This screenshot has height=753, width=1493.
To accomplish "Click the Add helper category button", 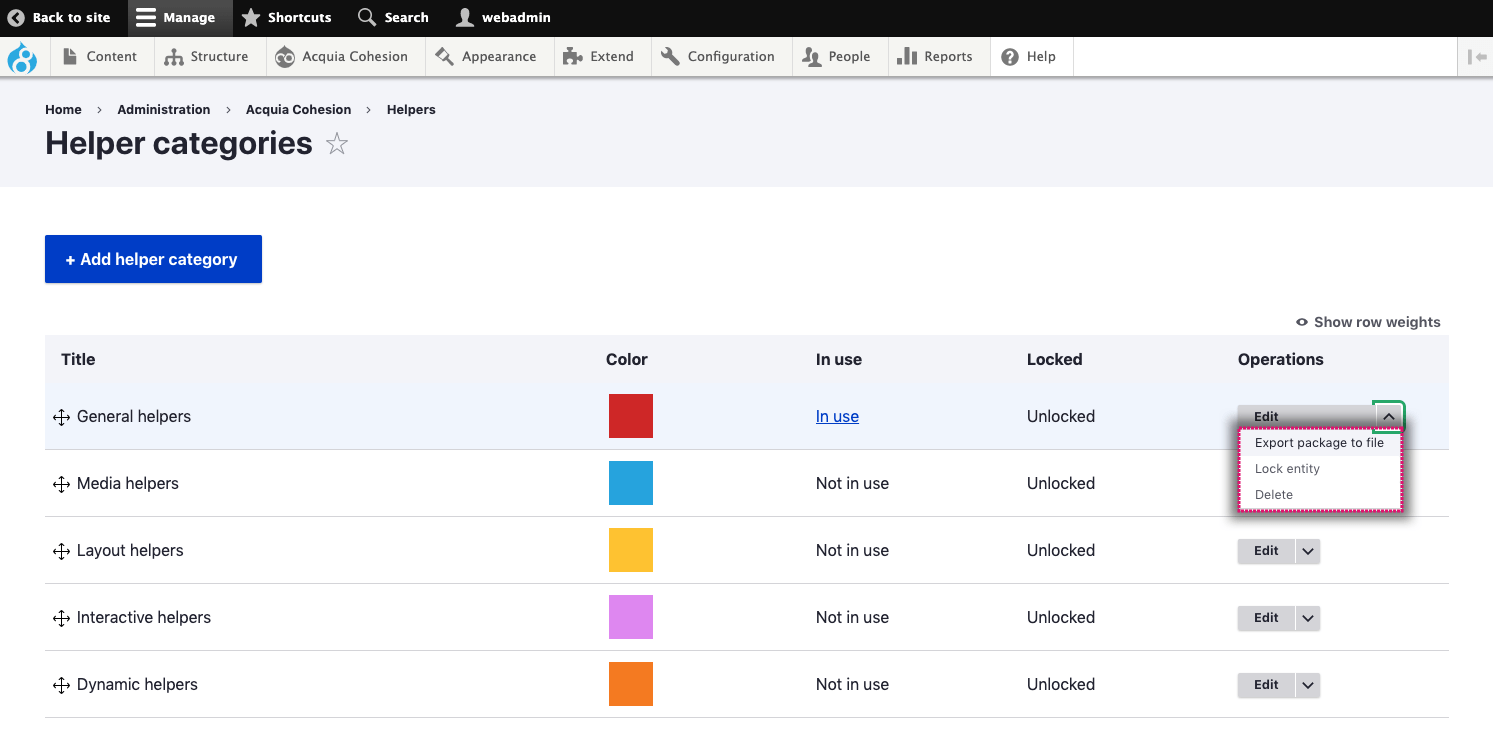I will pos(153,259).
